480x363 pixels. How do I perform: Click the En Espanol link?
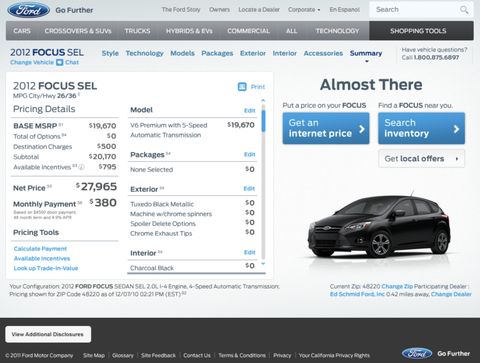point(345,10)
